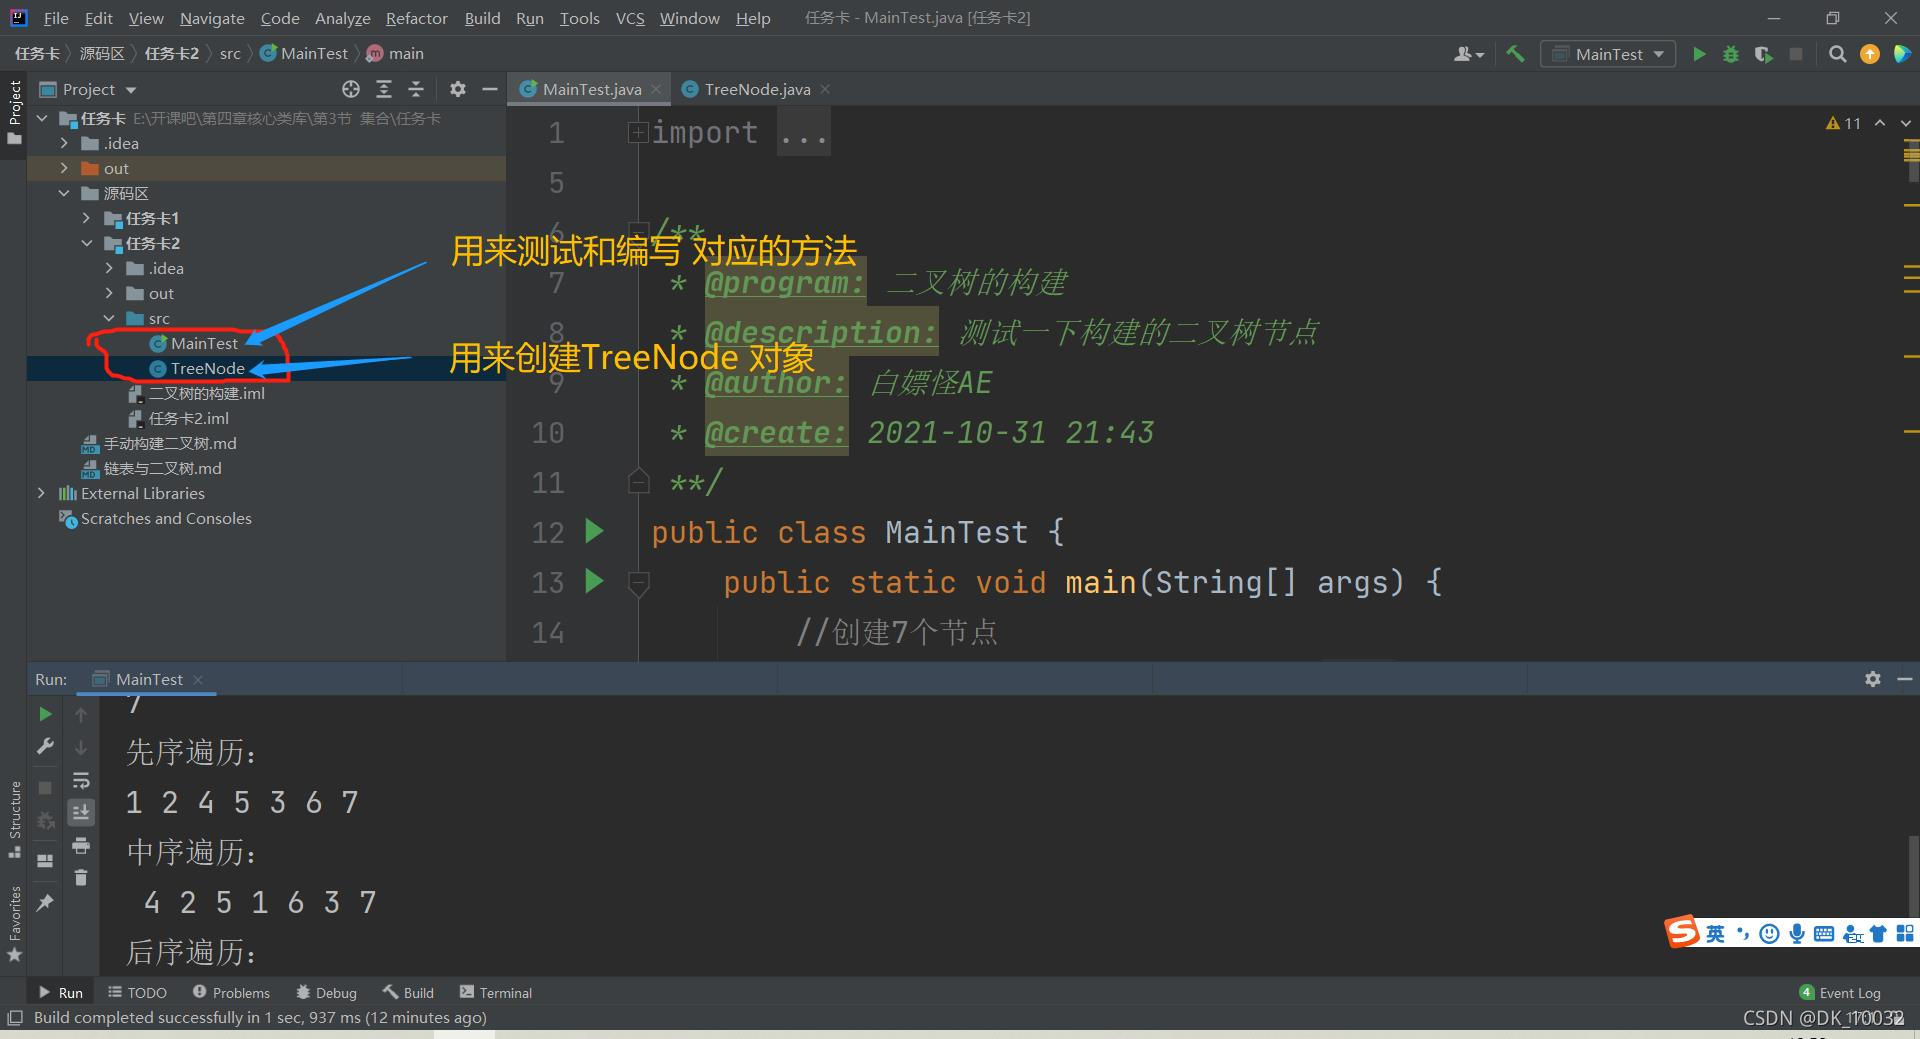Viewport: 1920px width, 1039px height.
Task: Open the Terminal tool window
Action: click(495, 992)
